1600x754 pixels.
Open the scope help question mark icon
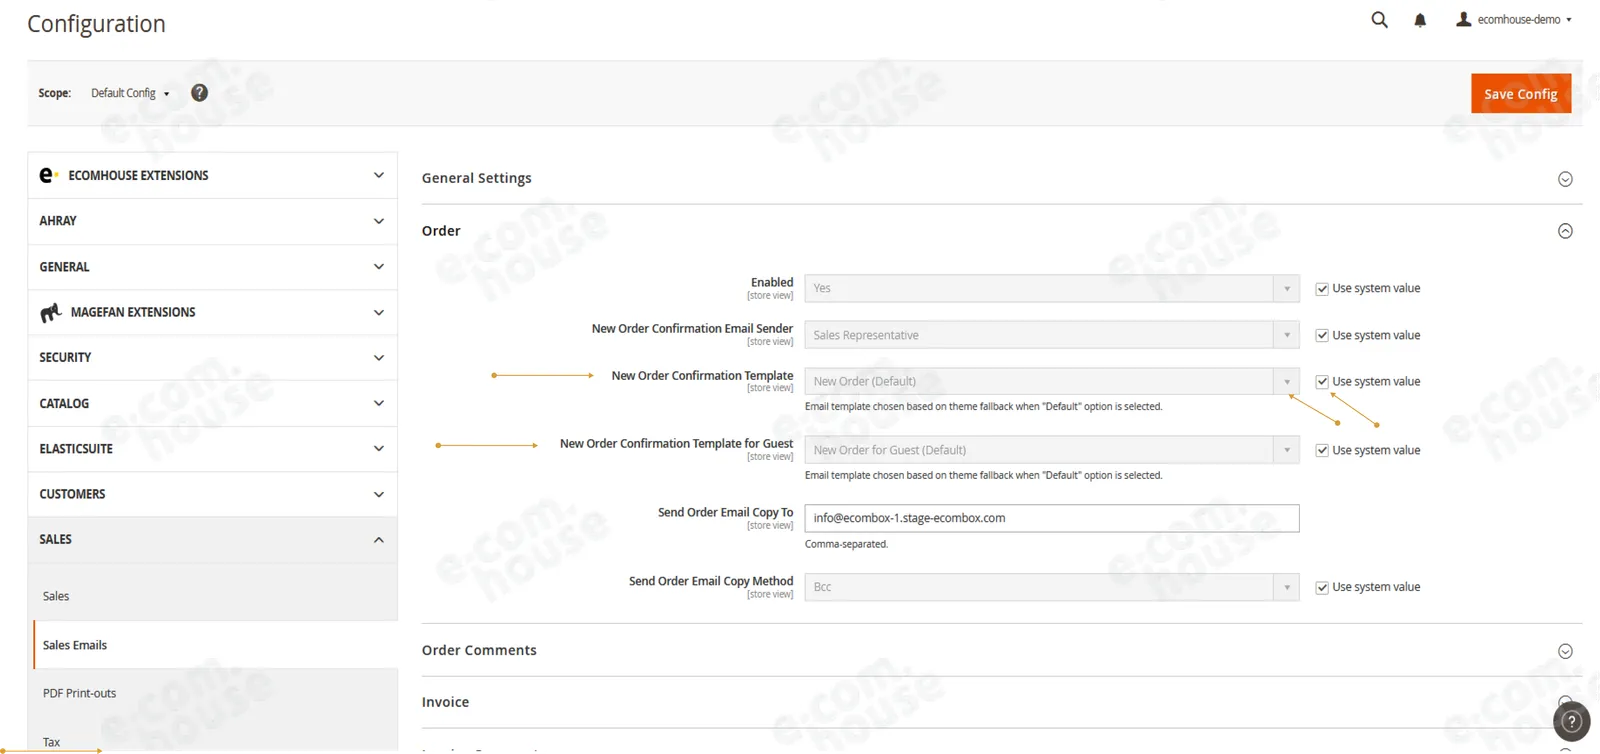(200, 93)
